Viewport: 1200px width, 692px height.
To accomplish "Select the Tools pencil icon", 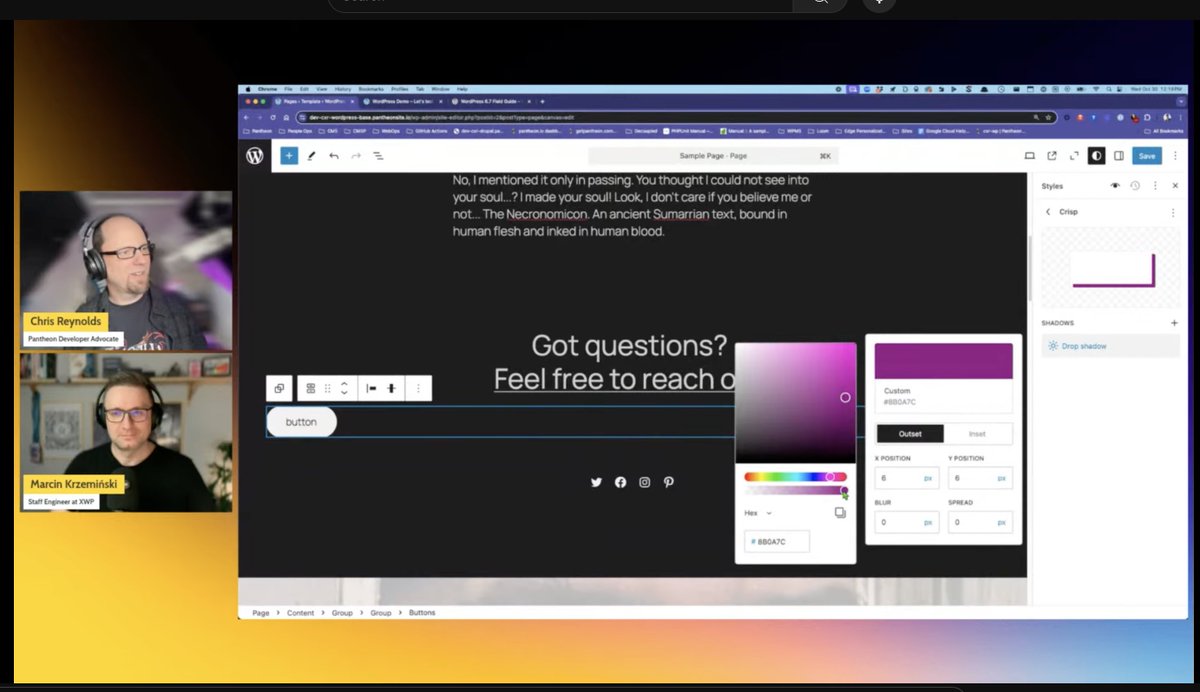I will pos(311,156).
